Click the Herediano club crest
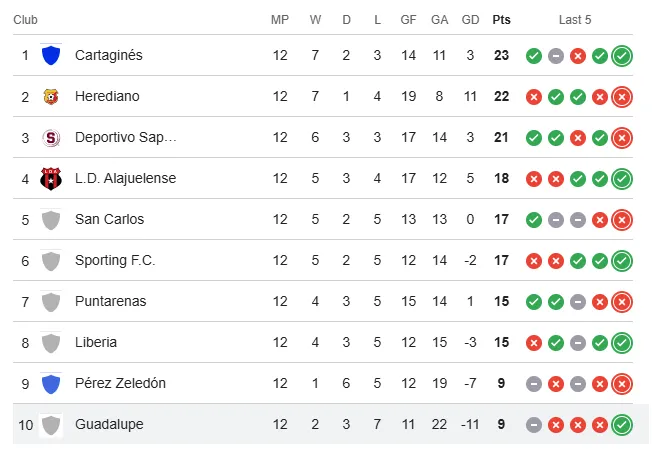652x449 pixels. (51, 97)
